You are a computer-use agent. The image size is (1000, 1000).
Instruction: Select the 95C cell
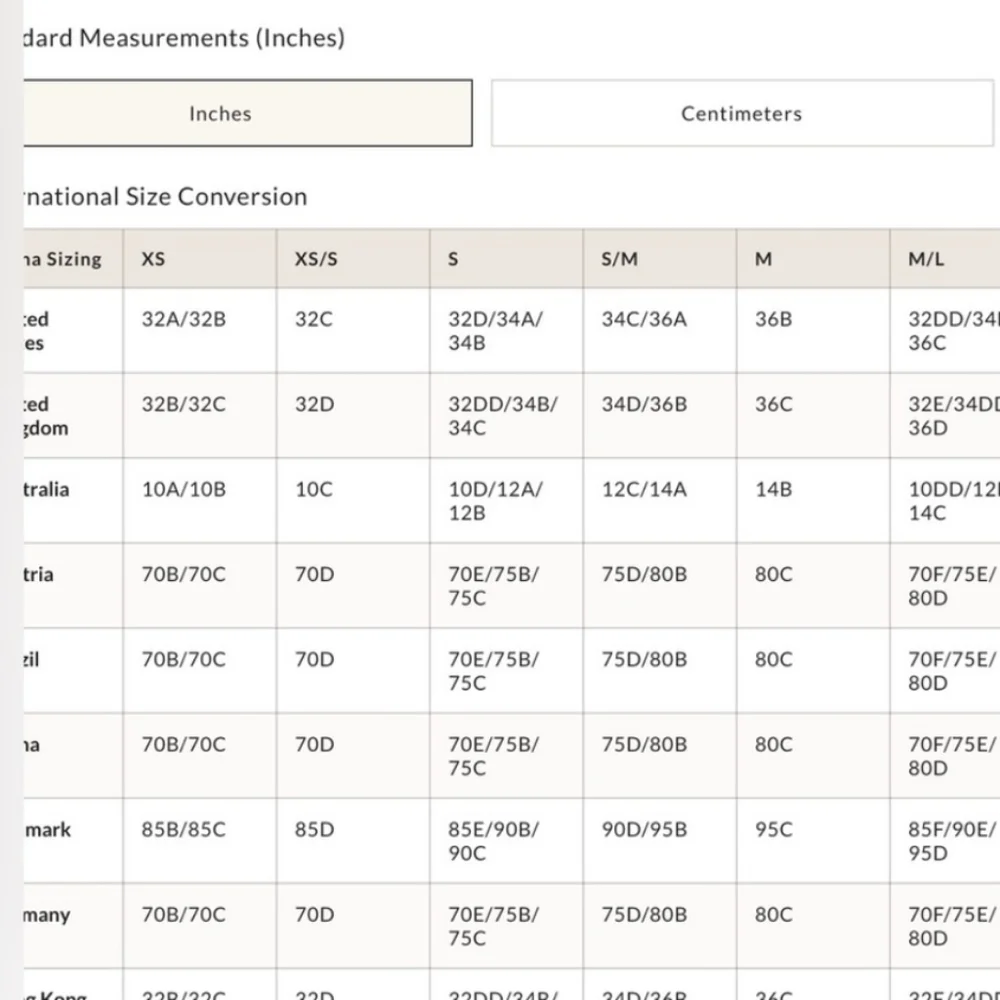click(813, 841)
